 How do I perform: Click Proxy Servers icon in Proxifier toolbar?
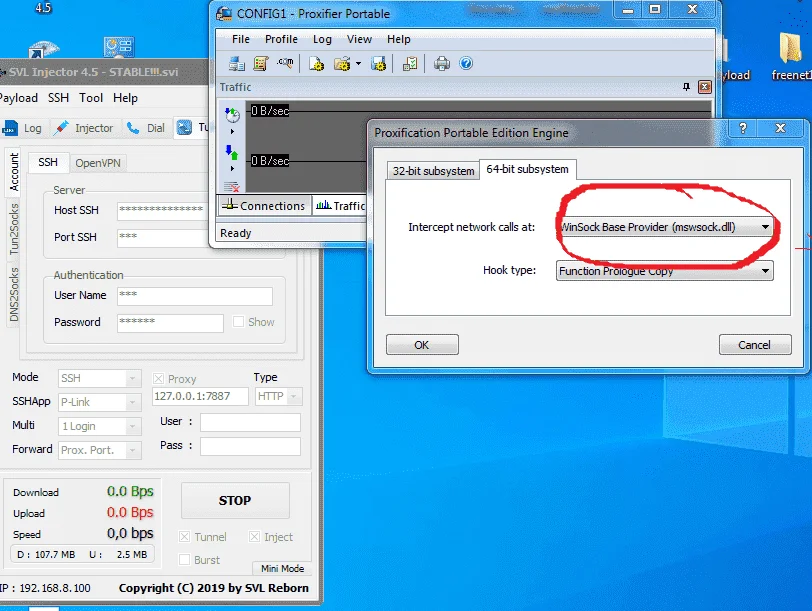coord(237,64)
